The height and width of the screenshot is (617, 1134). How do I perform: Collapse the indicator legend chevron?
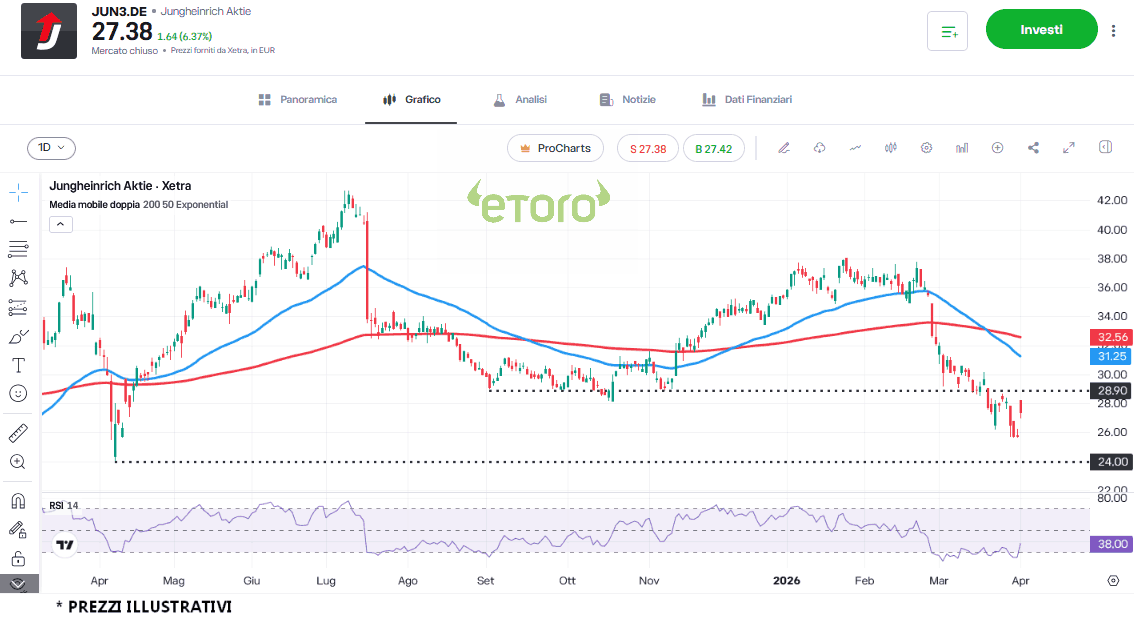[59, 224]
